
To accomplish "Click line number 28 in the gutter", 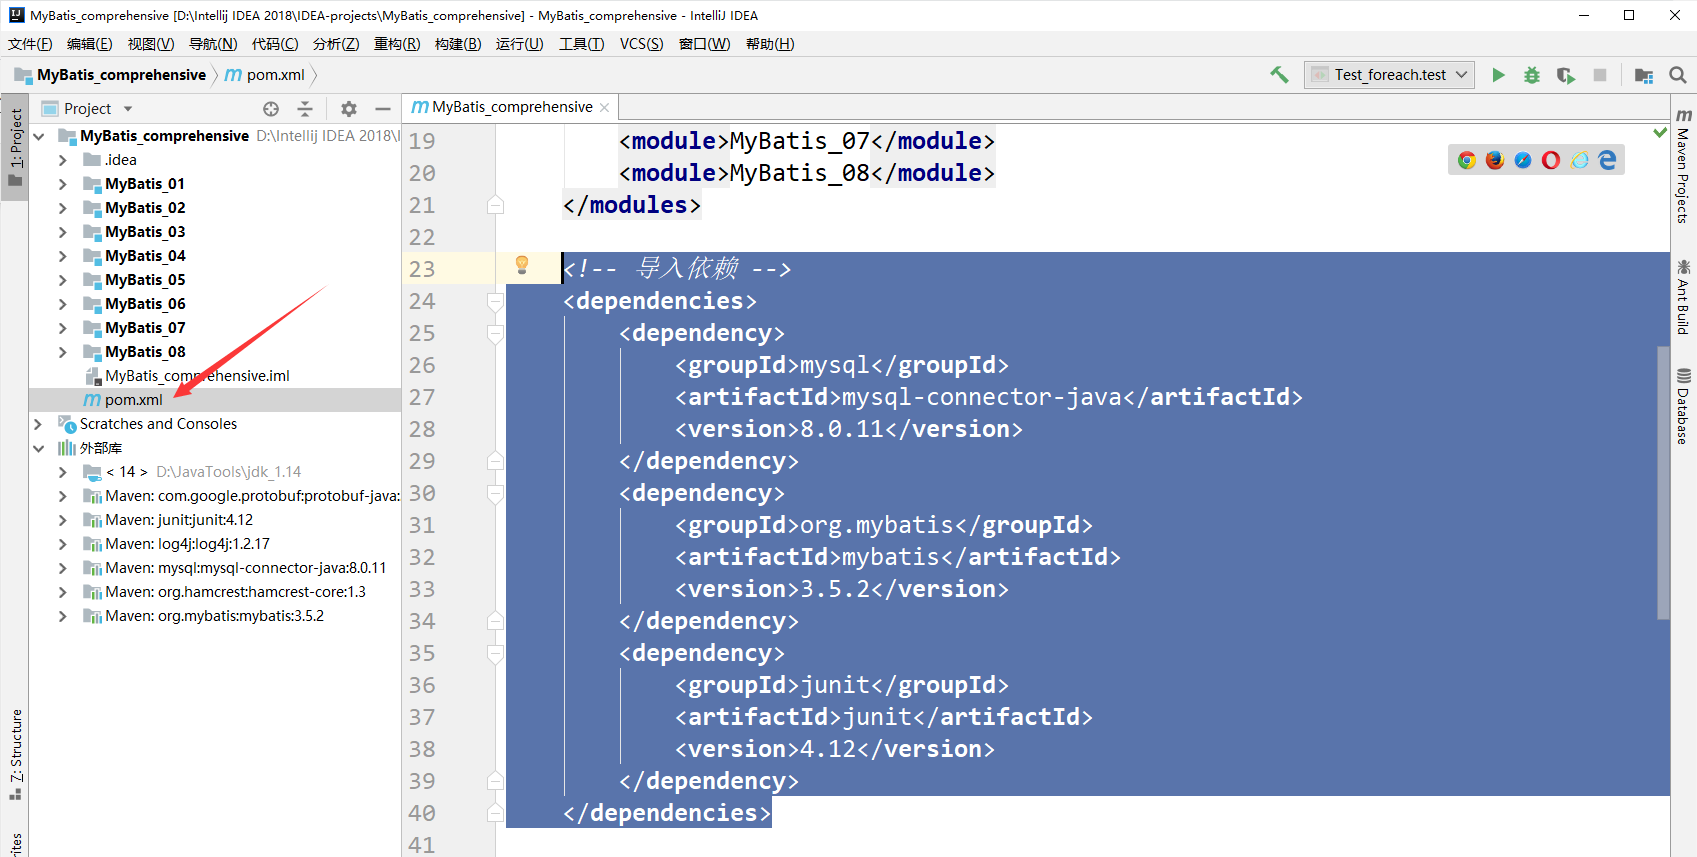I will [x=422, y=429].
